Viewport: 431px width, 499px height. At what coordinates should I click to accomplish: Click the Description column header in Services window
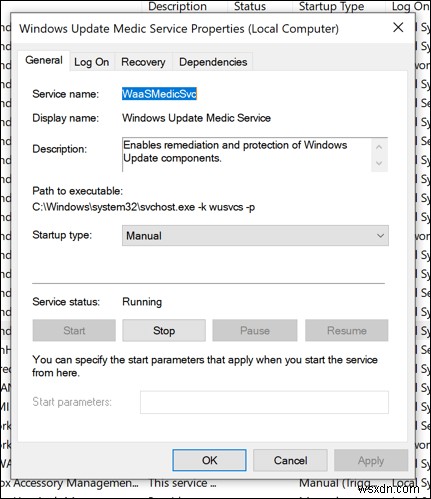pyautogui.click(x=177, y=6)
